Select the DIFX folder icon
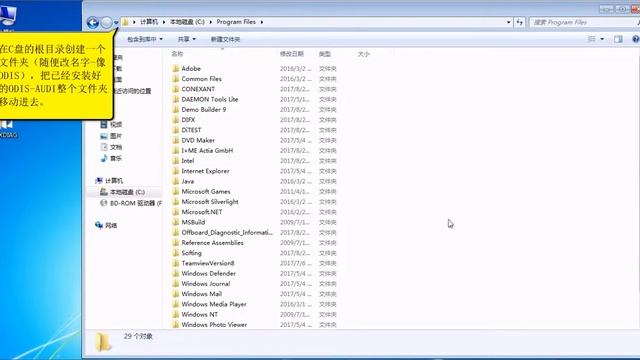Screen dimensions: 640x360 pos(176,120)
